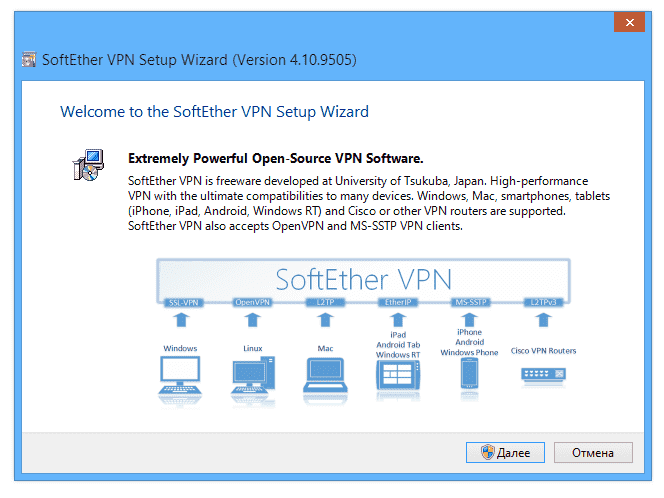Click the SSL-VPN protocol label
Screen dimensions: 664x498
pos(181,301)
